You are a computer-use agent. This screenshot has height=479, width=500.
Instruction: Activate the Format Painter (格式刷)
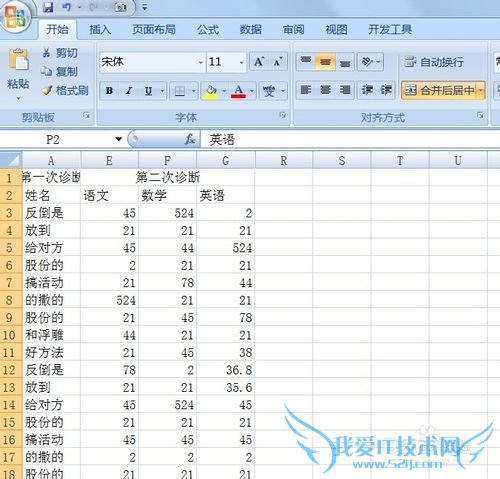pyautogui.click(x=65, y=90)
